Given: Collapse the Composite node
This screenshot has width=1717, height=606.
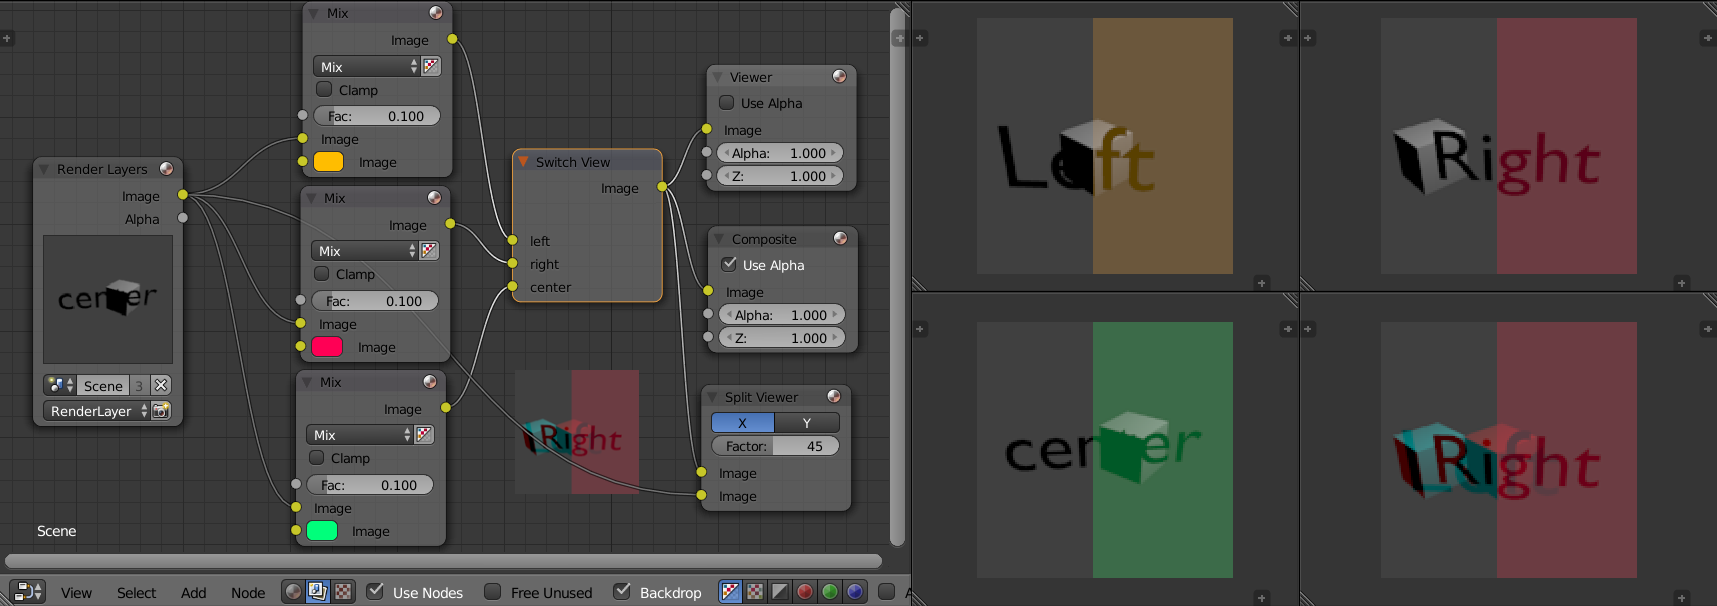Looking at the screenshot, I should pos(719,240).
